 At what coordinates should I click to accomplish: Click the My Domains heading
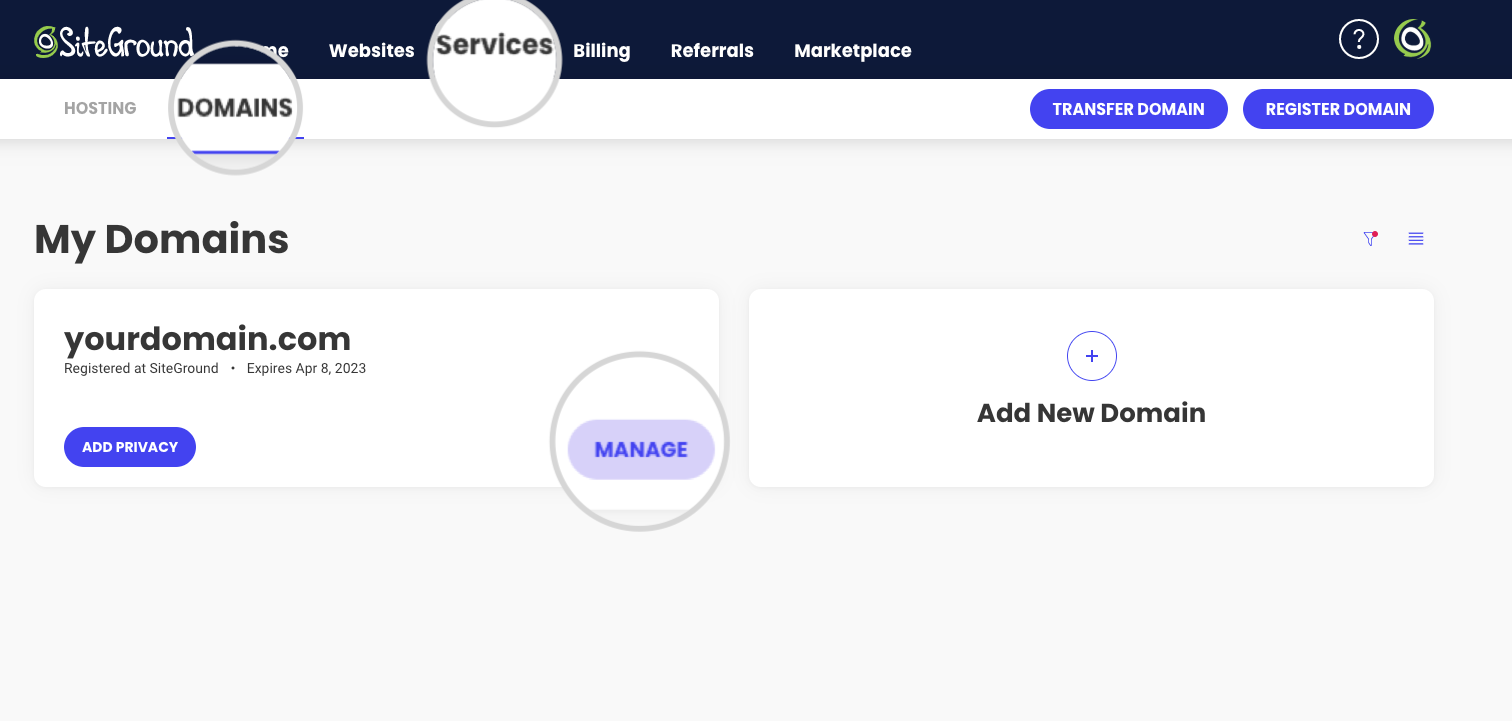162,240
